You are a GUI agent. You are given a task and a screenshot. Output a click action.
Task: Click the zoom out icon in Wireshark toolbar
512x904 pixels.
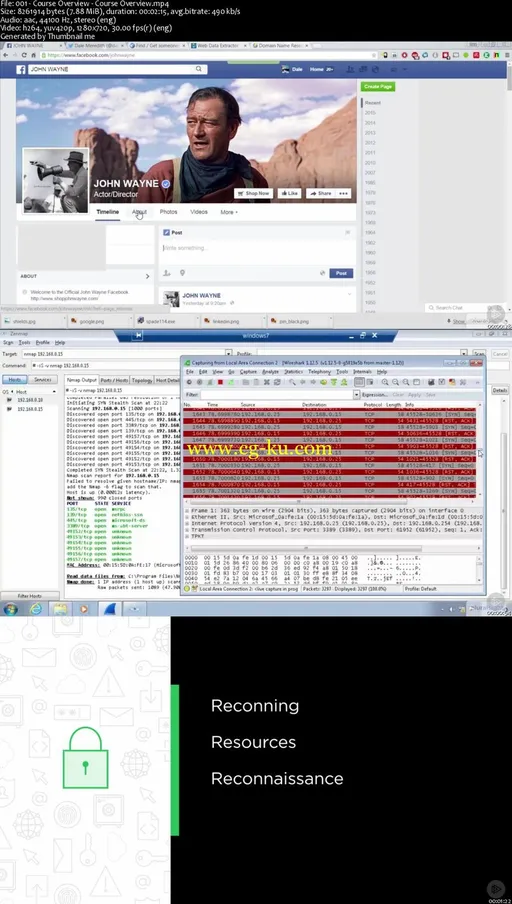(396, 382)
